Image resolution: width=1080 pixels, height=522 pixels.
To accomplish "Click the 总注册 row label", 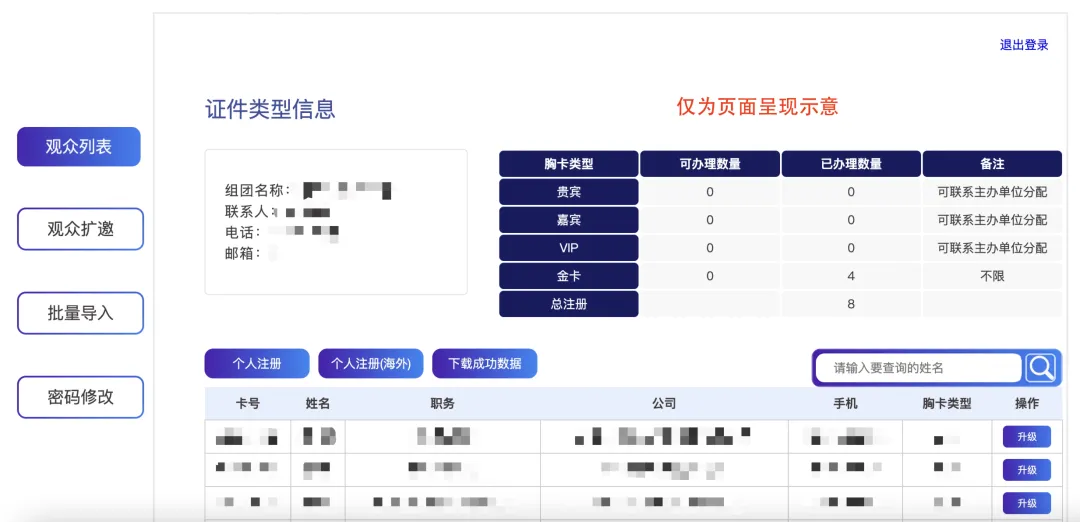I will [568, 304].
